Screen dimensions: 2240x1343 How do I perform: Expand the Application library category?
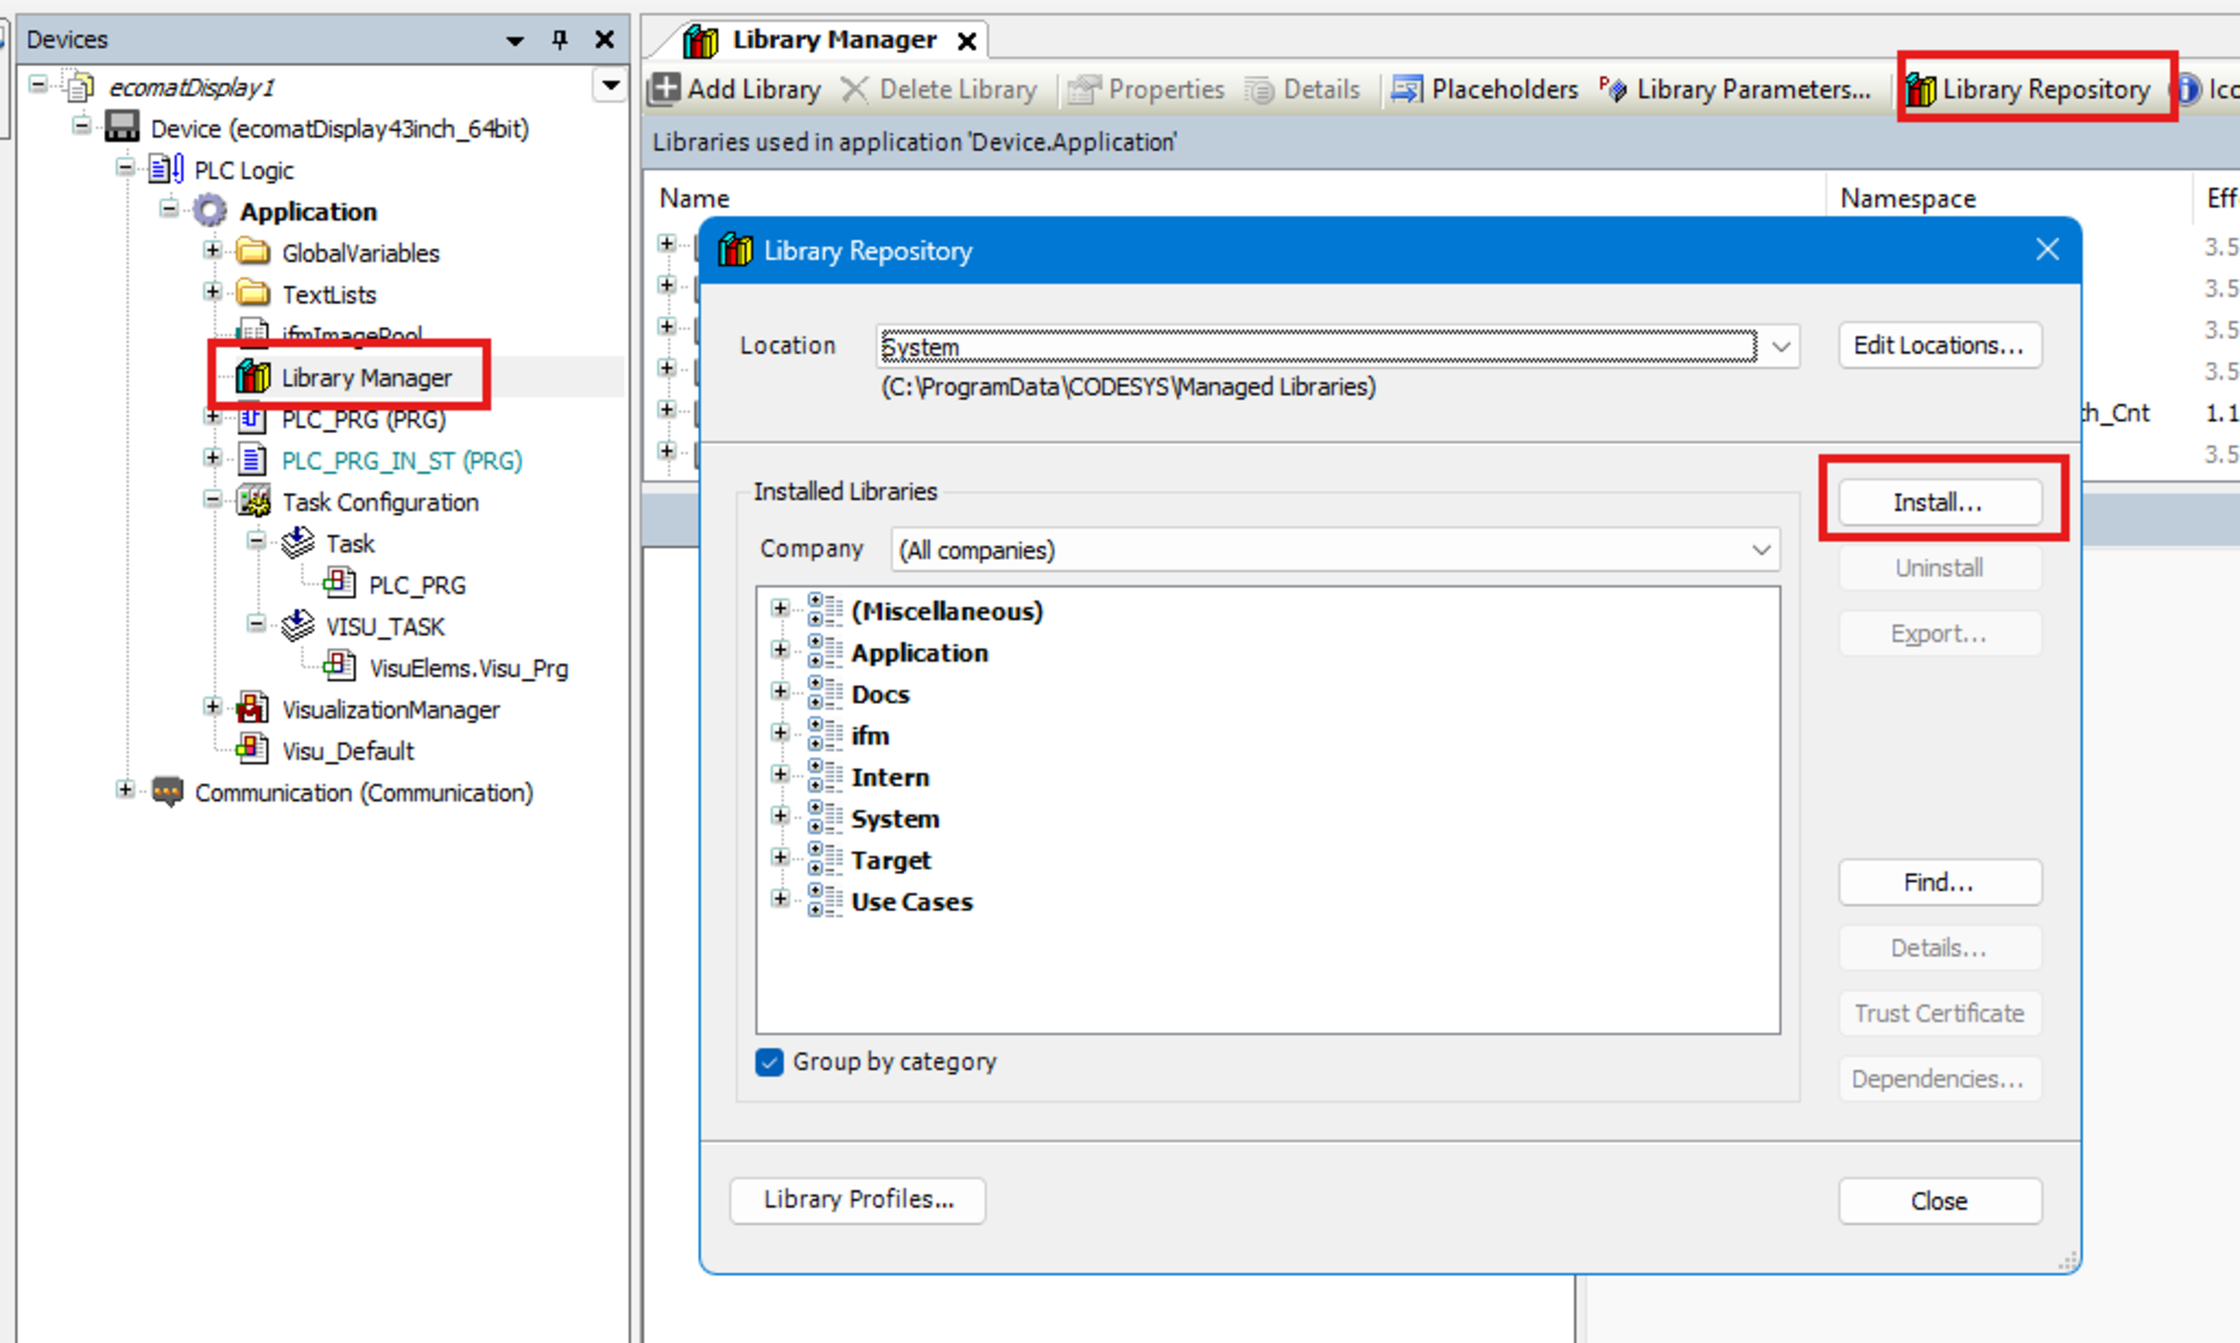(x=780, y=650)
